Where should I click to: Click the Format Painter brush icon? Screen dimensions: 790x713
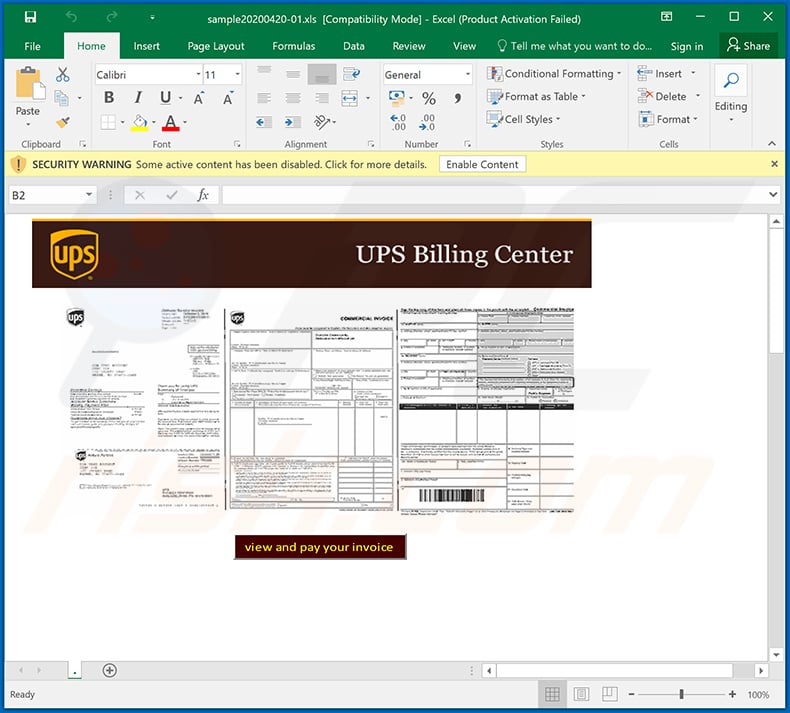pyautogui.click(x=63, y=122)
